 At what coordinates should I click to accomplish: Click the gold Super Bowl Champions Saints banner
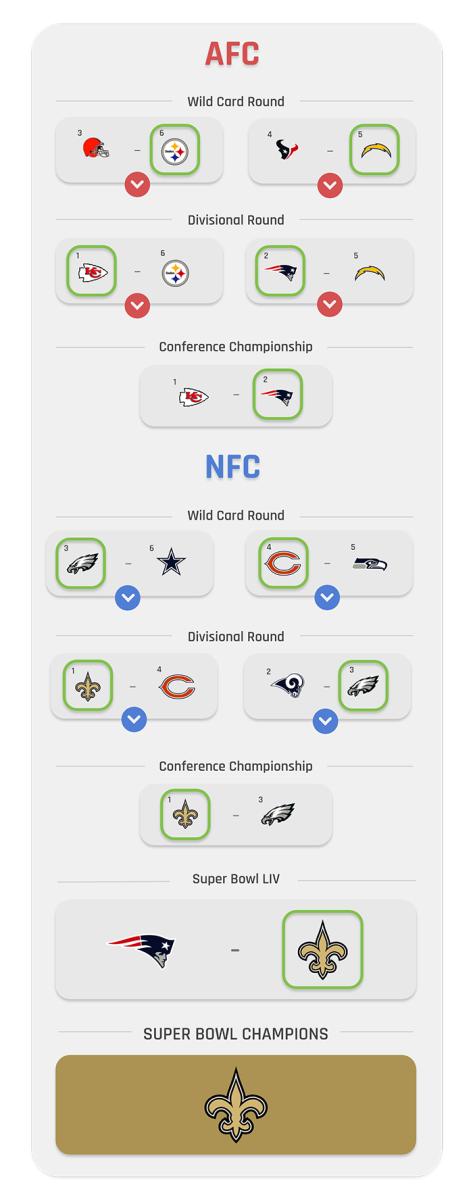236,1105
